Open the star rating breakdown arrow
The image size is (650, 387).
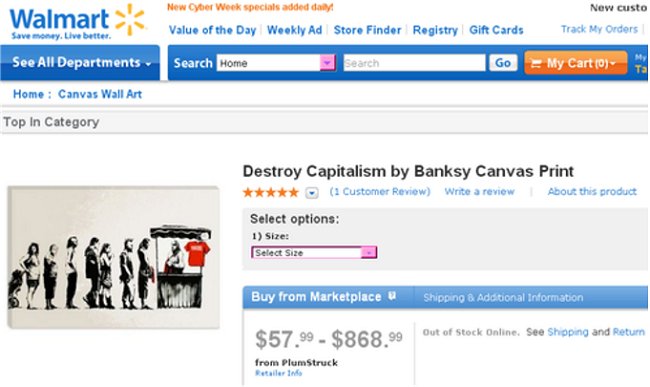pos(312,193)
